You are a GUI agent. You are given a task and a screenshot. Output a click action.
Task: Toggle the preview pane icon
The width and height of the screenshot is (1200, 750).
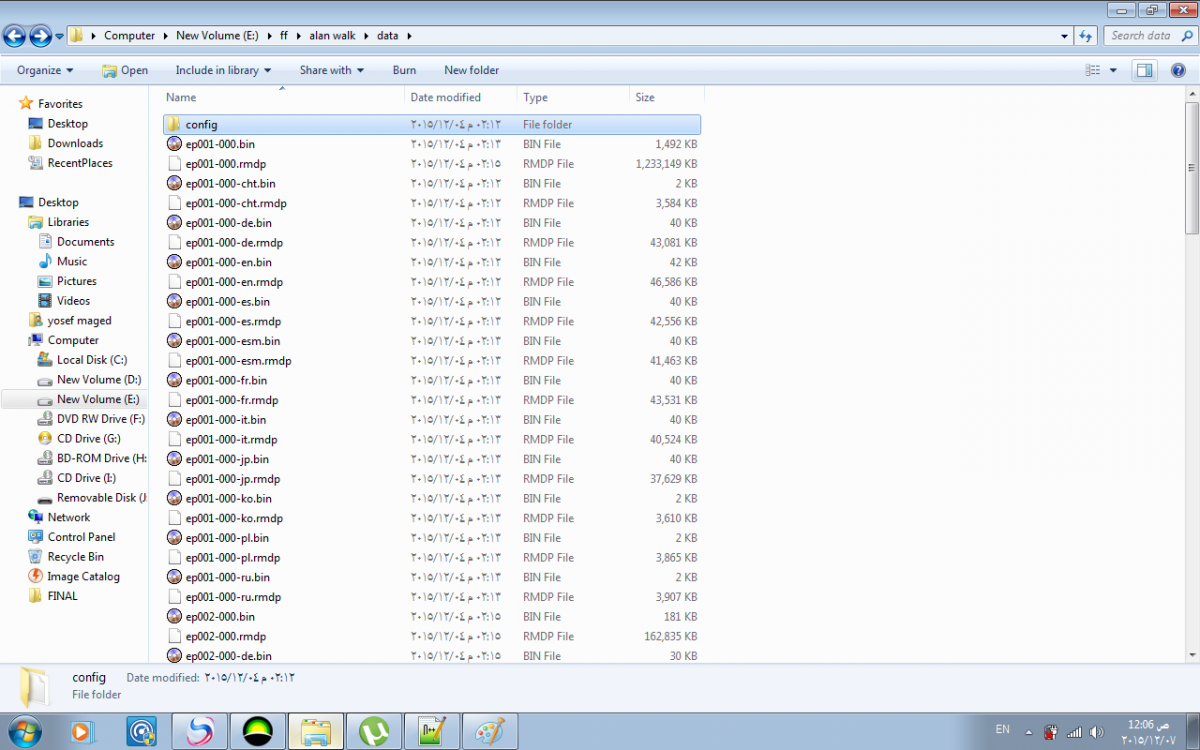tap(1144, 70)
